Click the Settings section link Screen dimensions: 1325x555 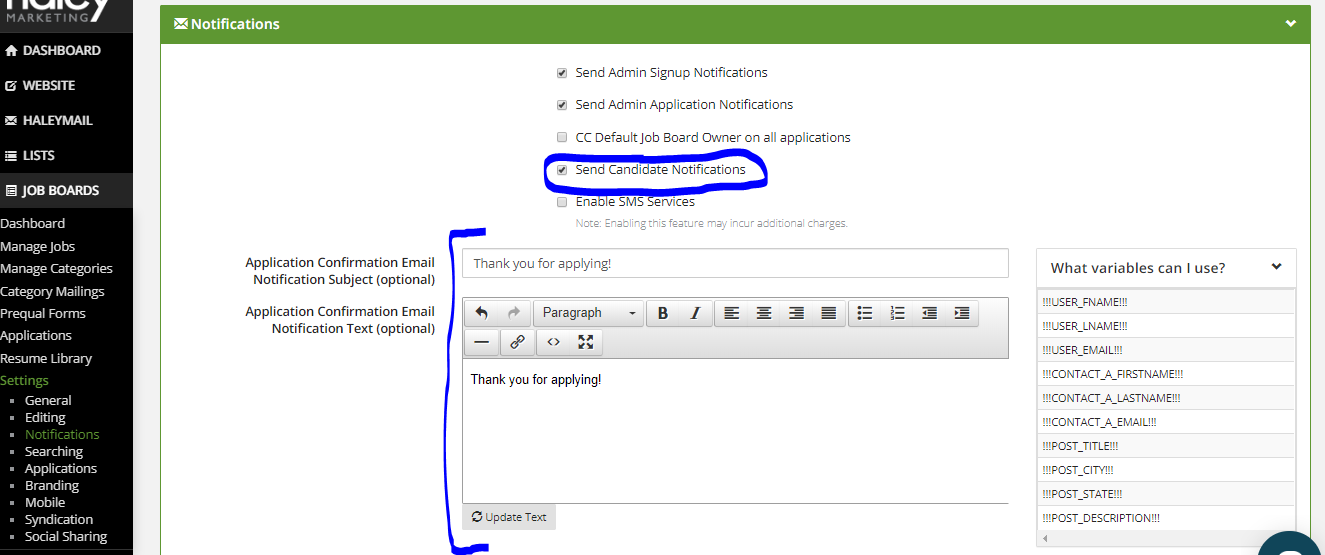click(x=24, y=380)
